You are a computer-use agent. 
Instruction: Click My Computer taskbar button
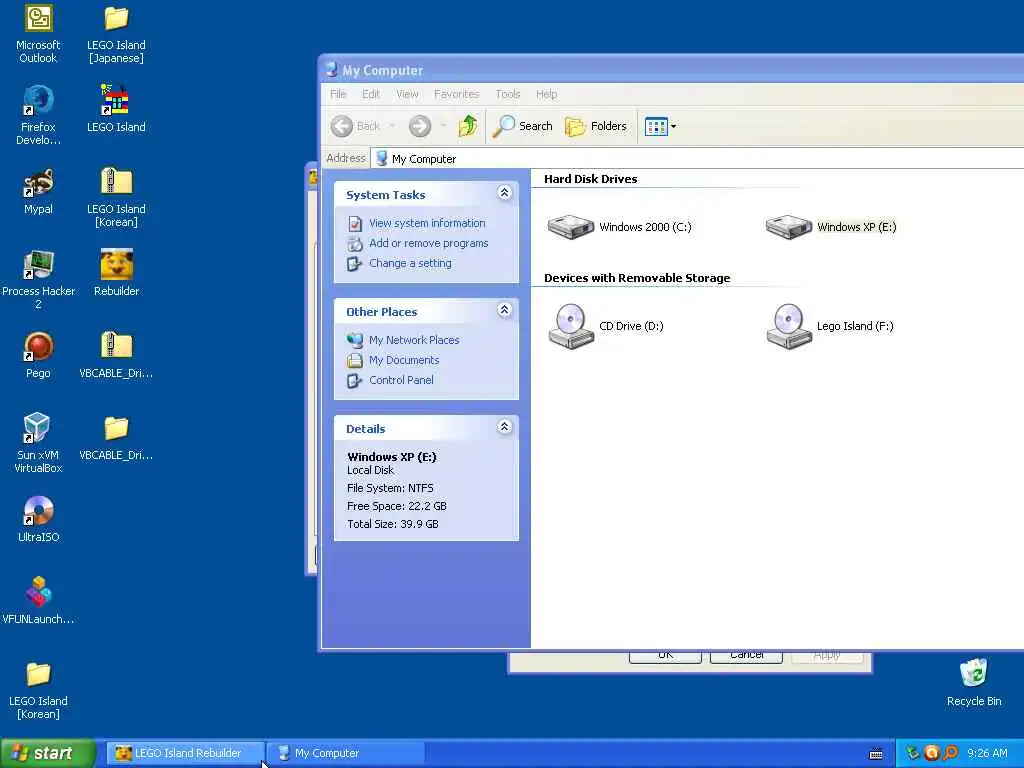pyautogui.click(x=346, y=753)
